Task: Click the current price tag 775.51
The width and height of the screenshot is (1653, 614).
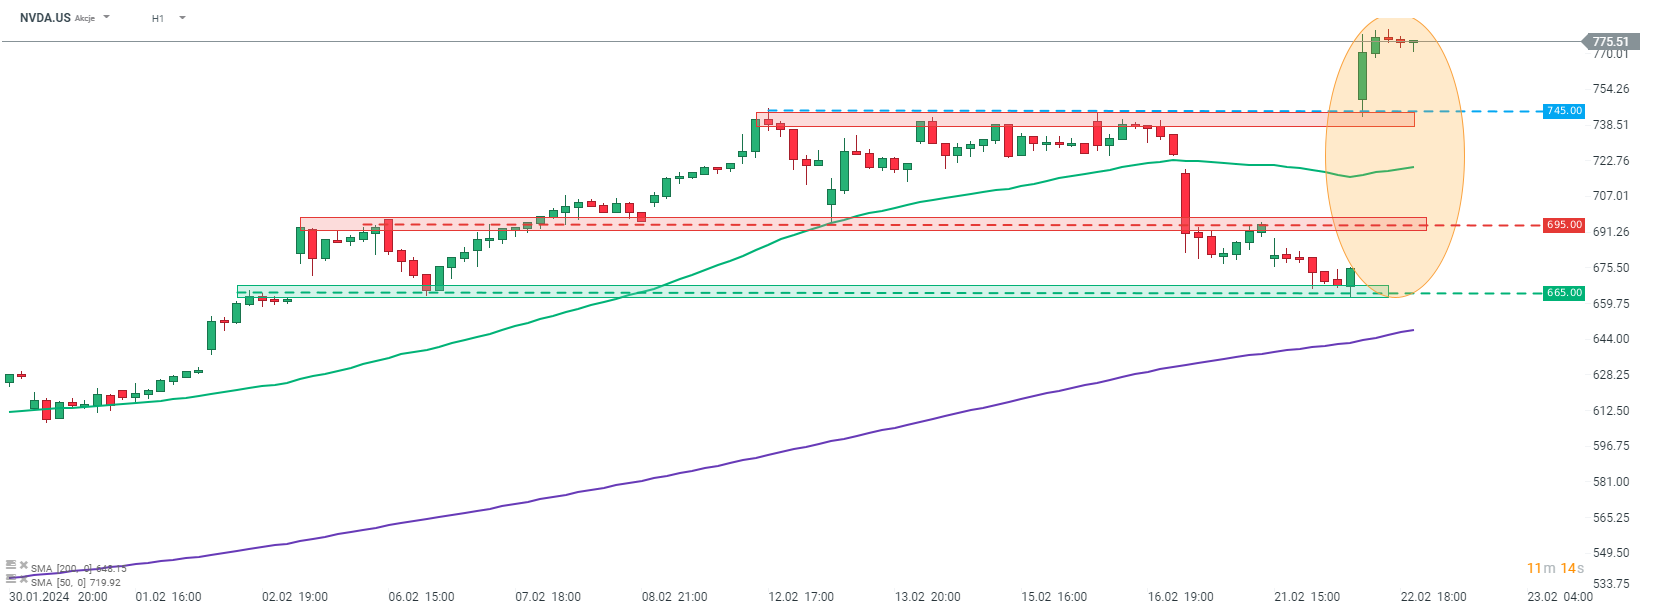Action: pos(1610,42)
